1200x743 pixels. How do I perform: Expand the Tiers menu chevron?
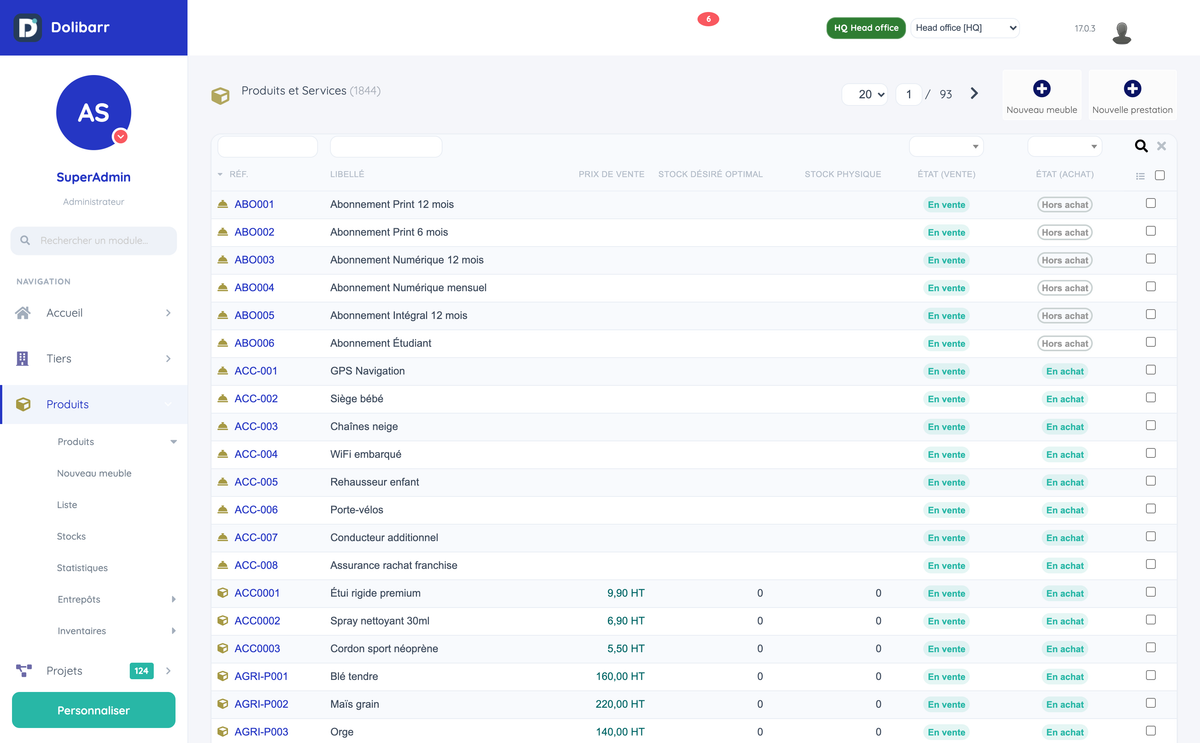[168, 358]
